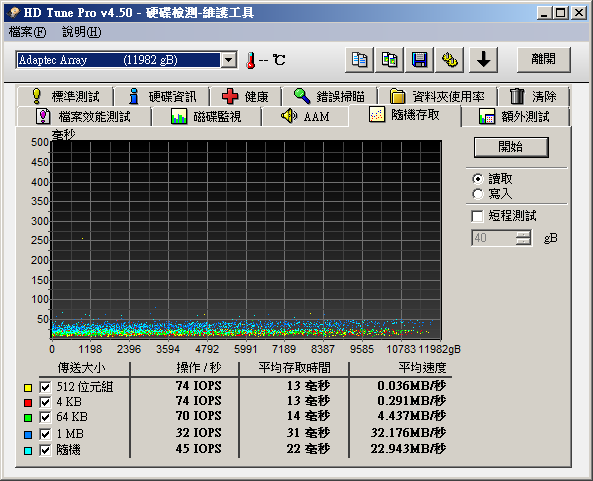Uncheck the 1 MB transfer size checkbox
The width and height of the screenshot is (593, 481).
[45, 434]
